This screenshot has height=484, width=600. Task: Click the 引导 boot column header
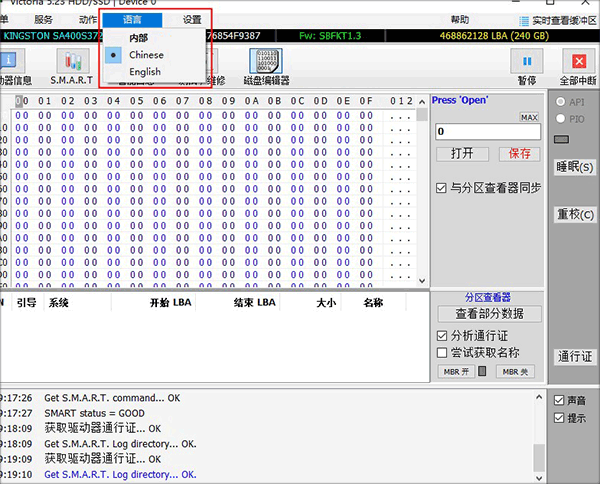click(26, 303)
